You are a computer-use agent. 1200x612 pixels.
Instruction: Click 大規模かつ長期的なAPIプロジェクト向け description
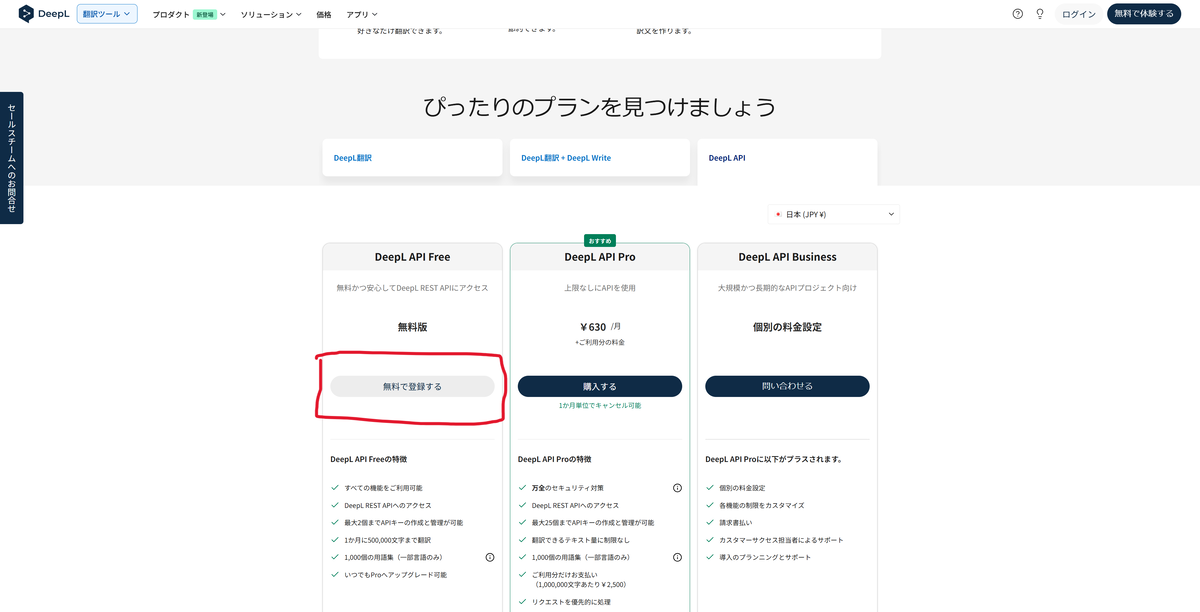point(787,288)
